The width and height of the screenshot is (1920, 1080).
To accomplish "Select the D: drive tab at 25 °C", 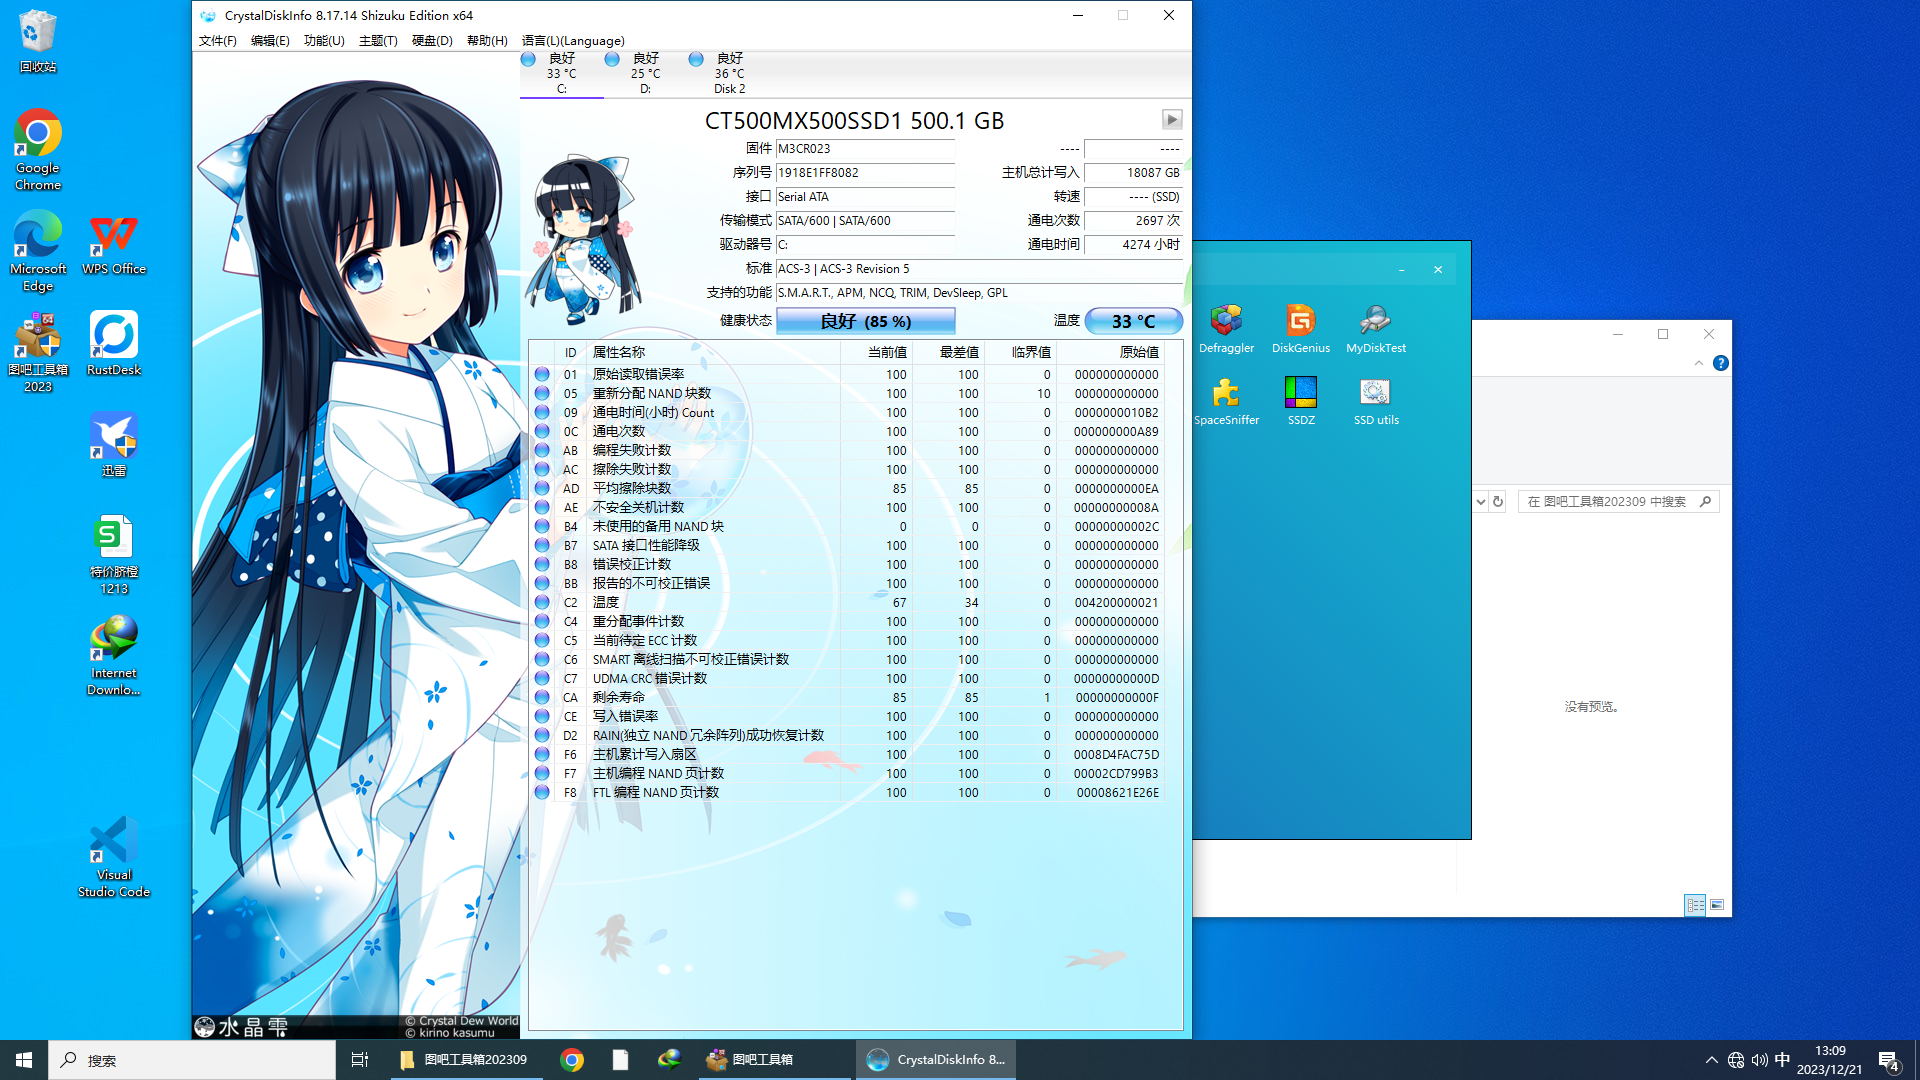I will [x=645, y=74].
